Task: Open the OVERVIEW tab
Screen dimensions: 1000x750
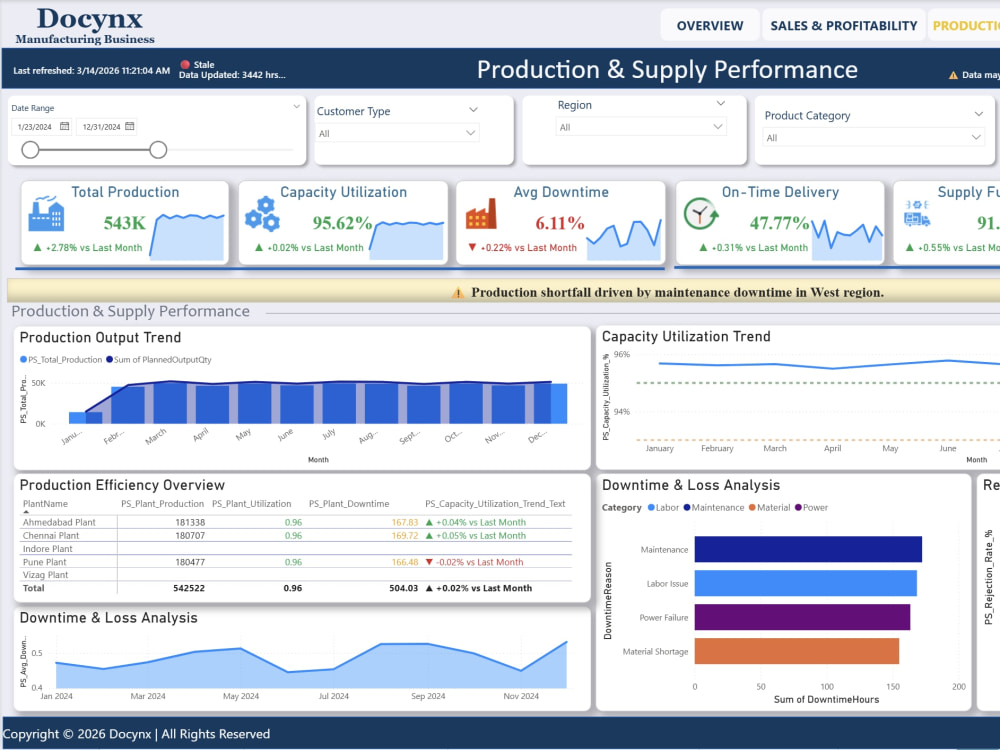Action: point(710,26)
